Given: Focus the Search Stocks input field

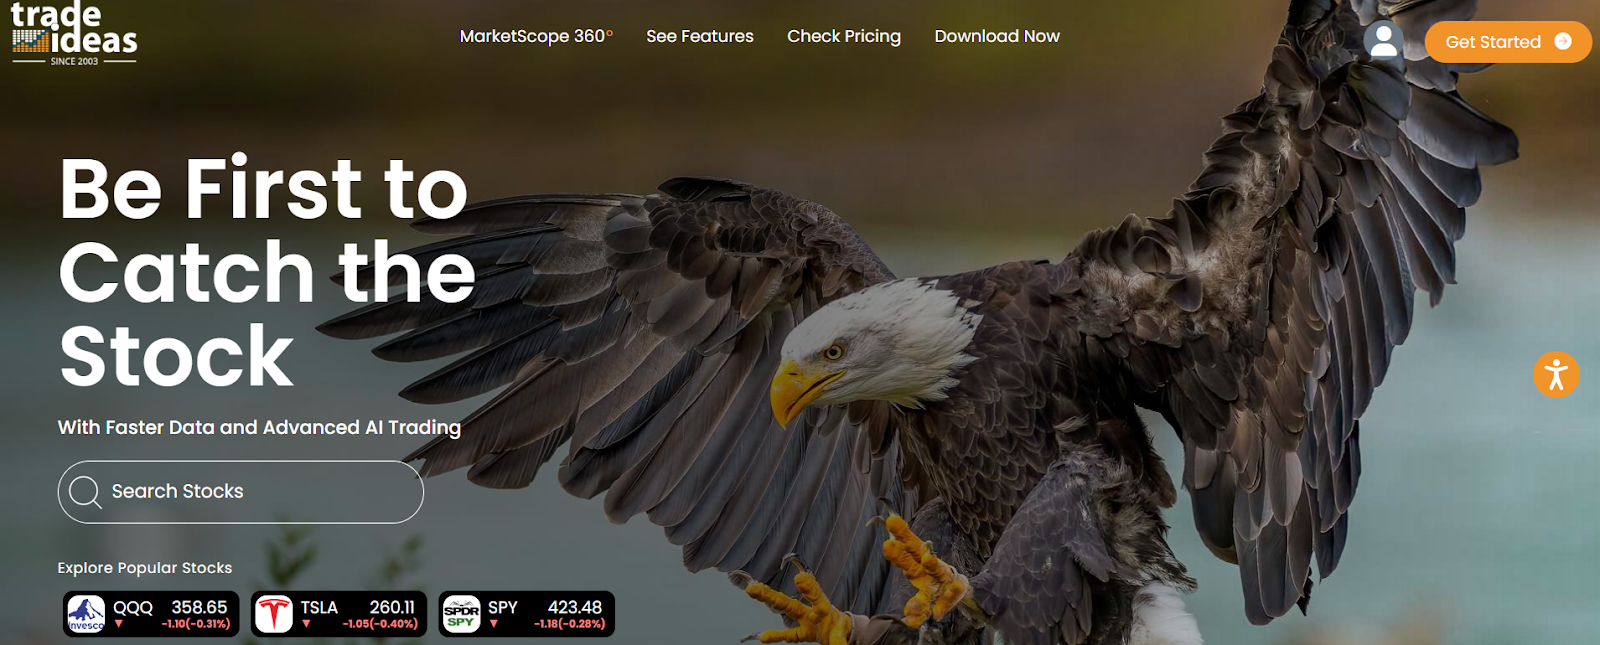Looking at the screenshot, I should pyautogui.click(x=241, y=491).
